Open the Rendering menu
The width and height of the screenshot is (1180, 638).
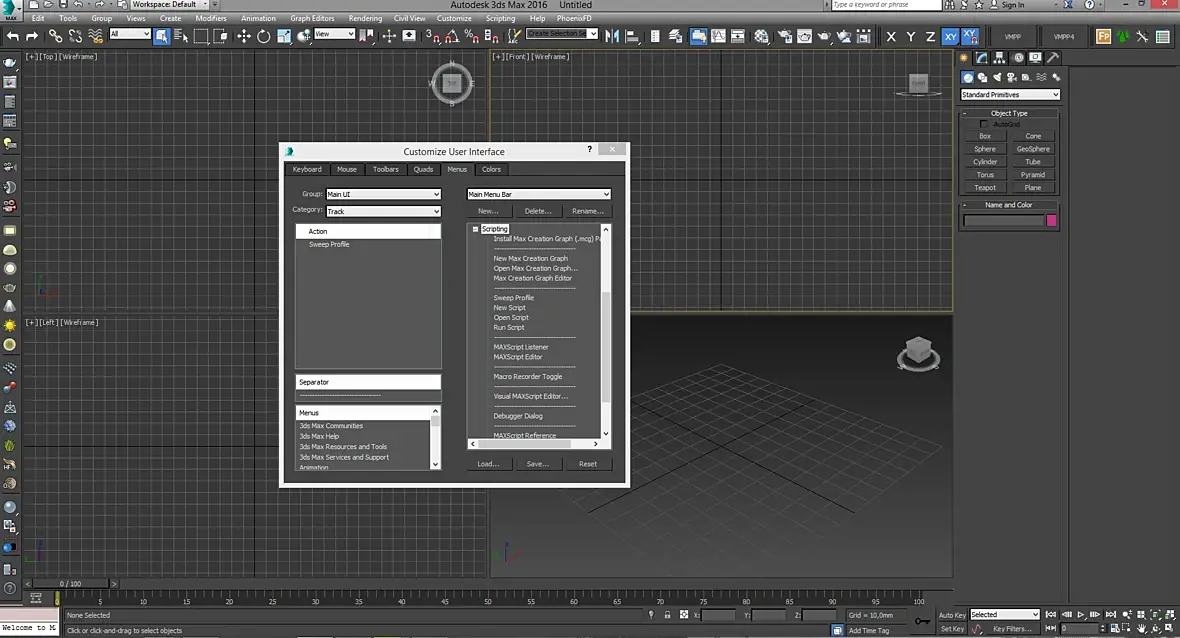(x=365, y=18)
